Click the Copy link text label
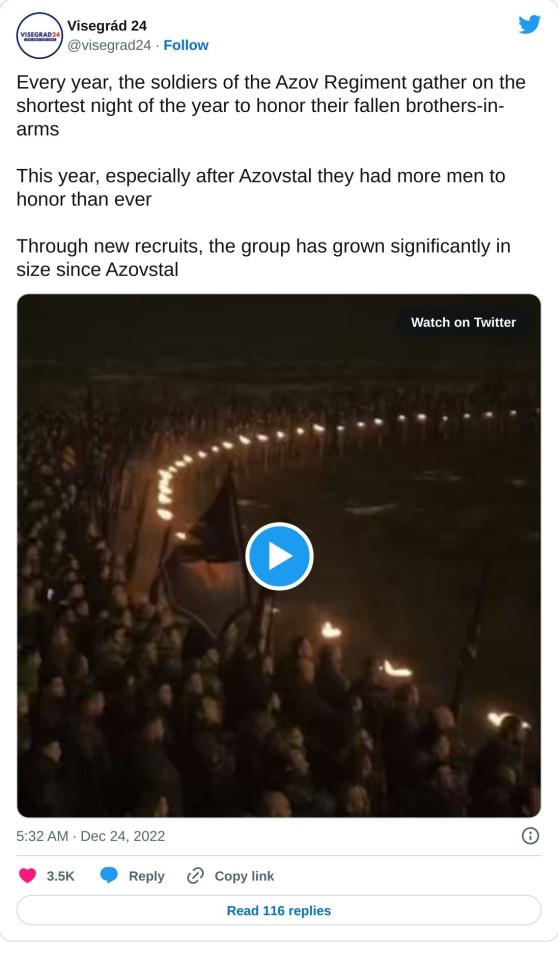The height and width of the screenshot is (960, 558). [x=244, y=876]
